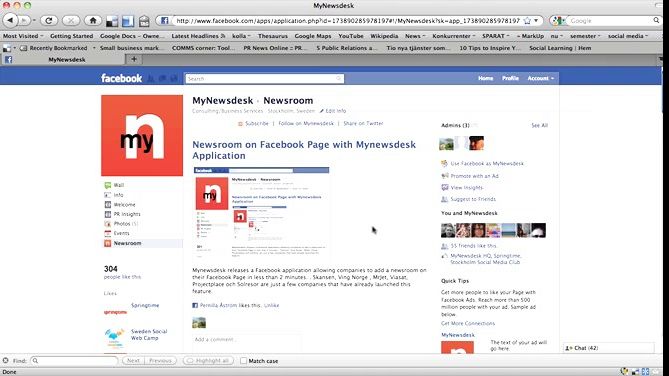Open Events in the sidebar

coord(121,233)
